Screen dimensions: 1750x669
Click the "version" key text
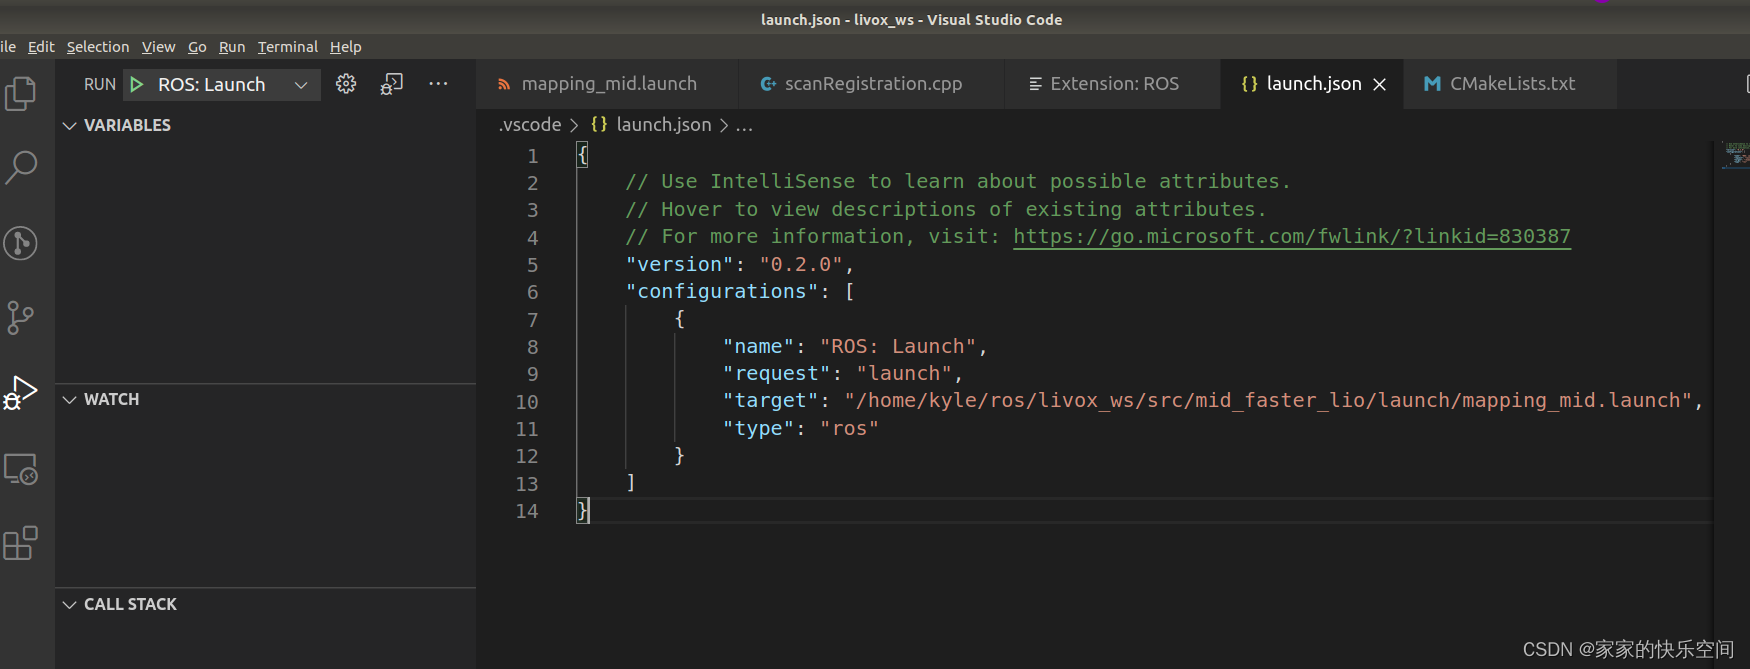click(680, 264)
